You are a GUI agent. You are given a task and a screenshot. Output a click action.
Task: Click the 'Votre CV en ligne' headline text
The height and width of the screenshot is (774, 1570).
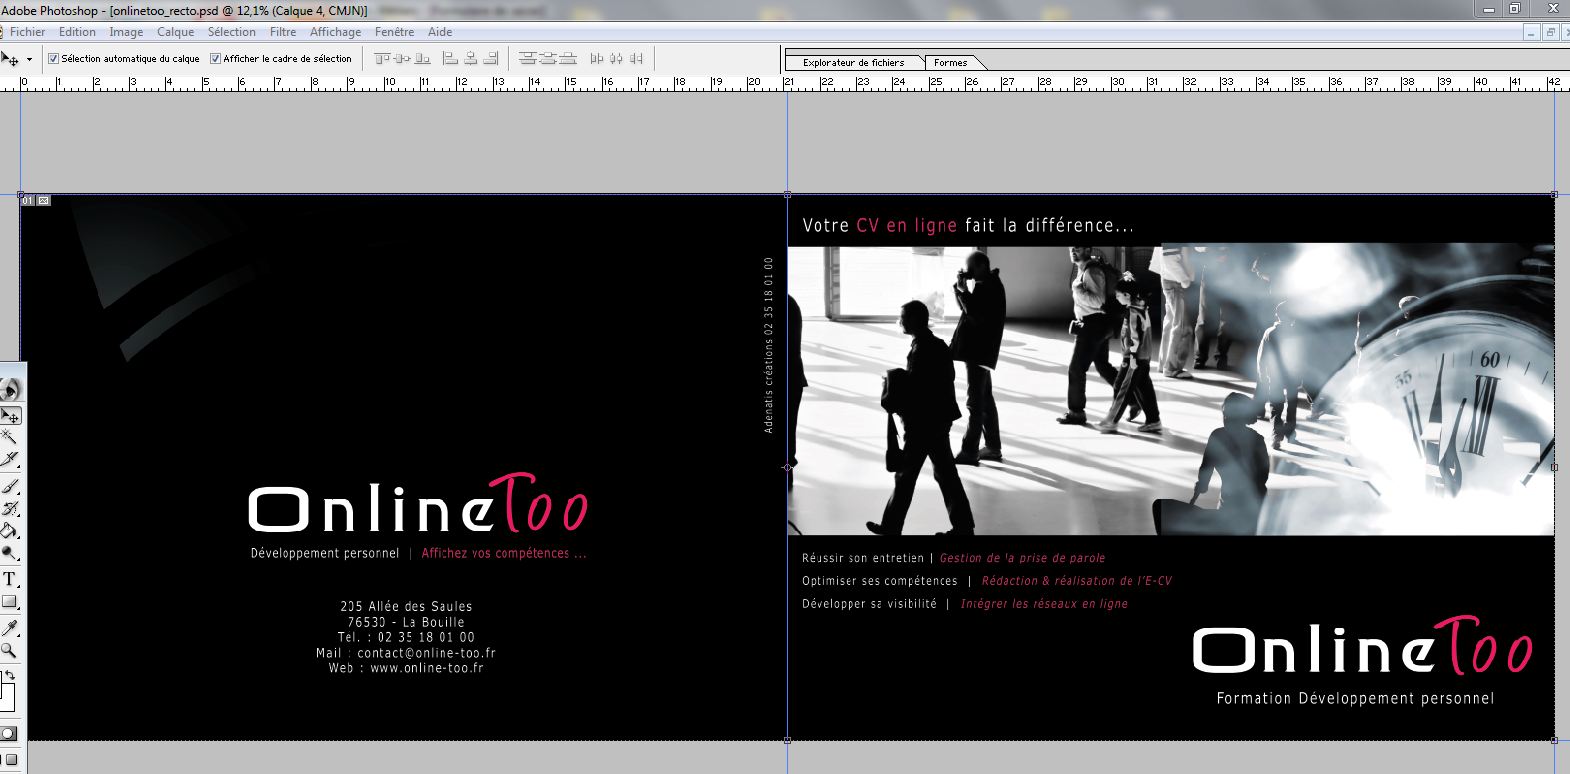pyautogui.click(x=968, y=226)
